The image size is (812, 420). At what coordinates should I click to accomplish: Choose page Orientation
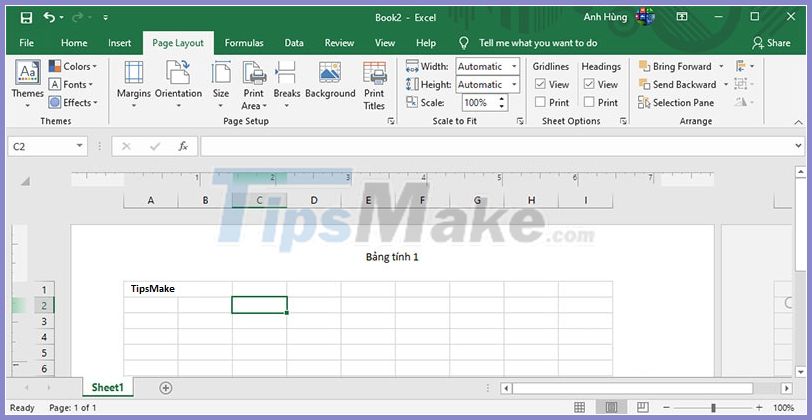(x=178, y=85)
